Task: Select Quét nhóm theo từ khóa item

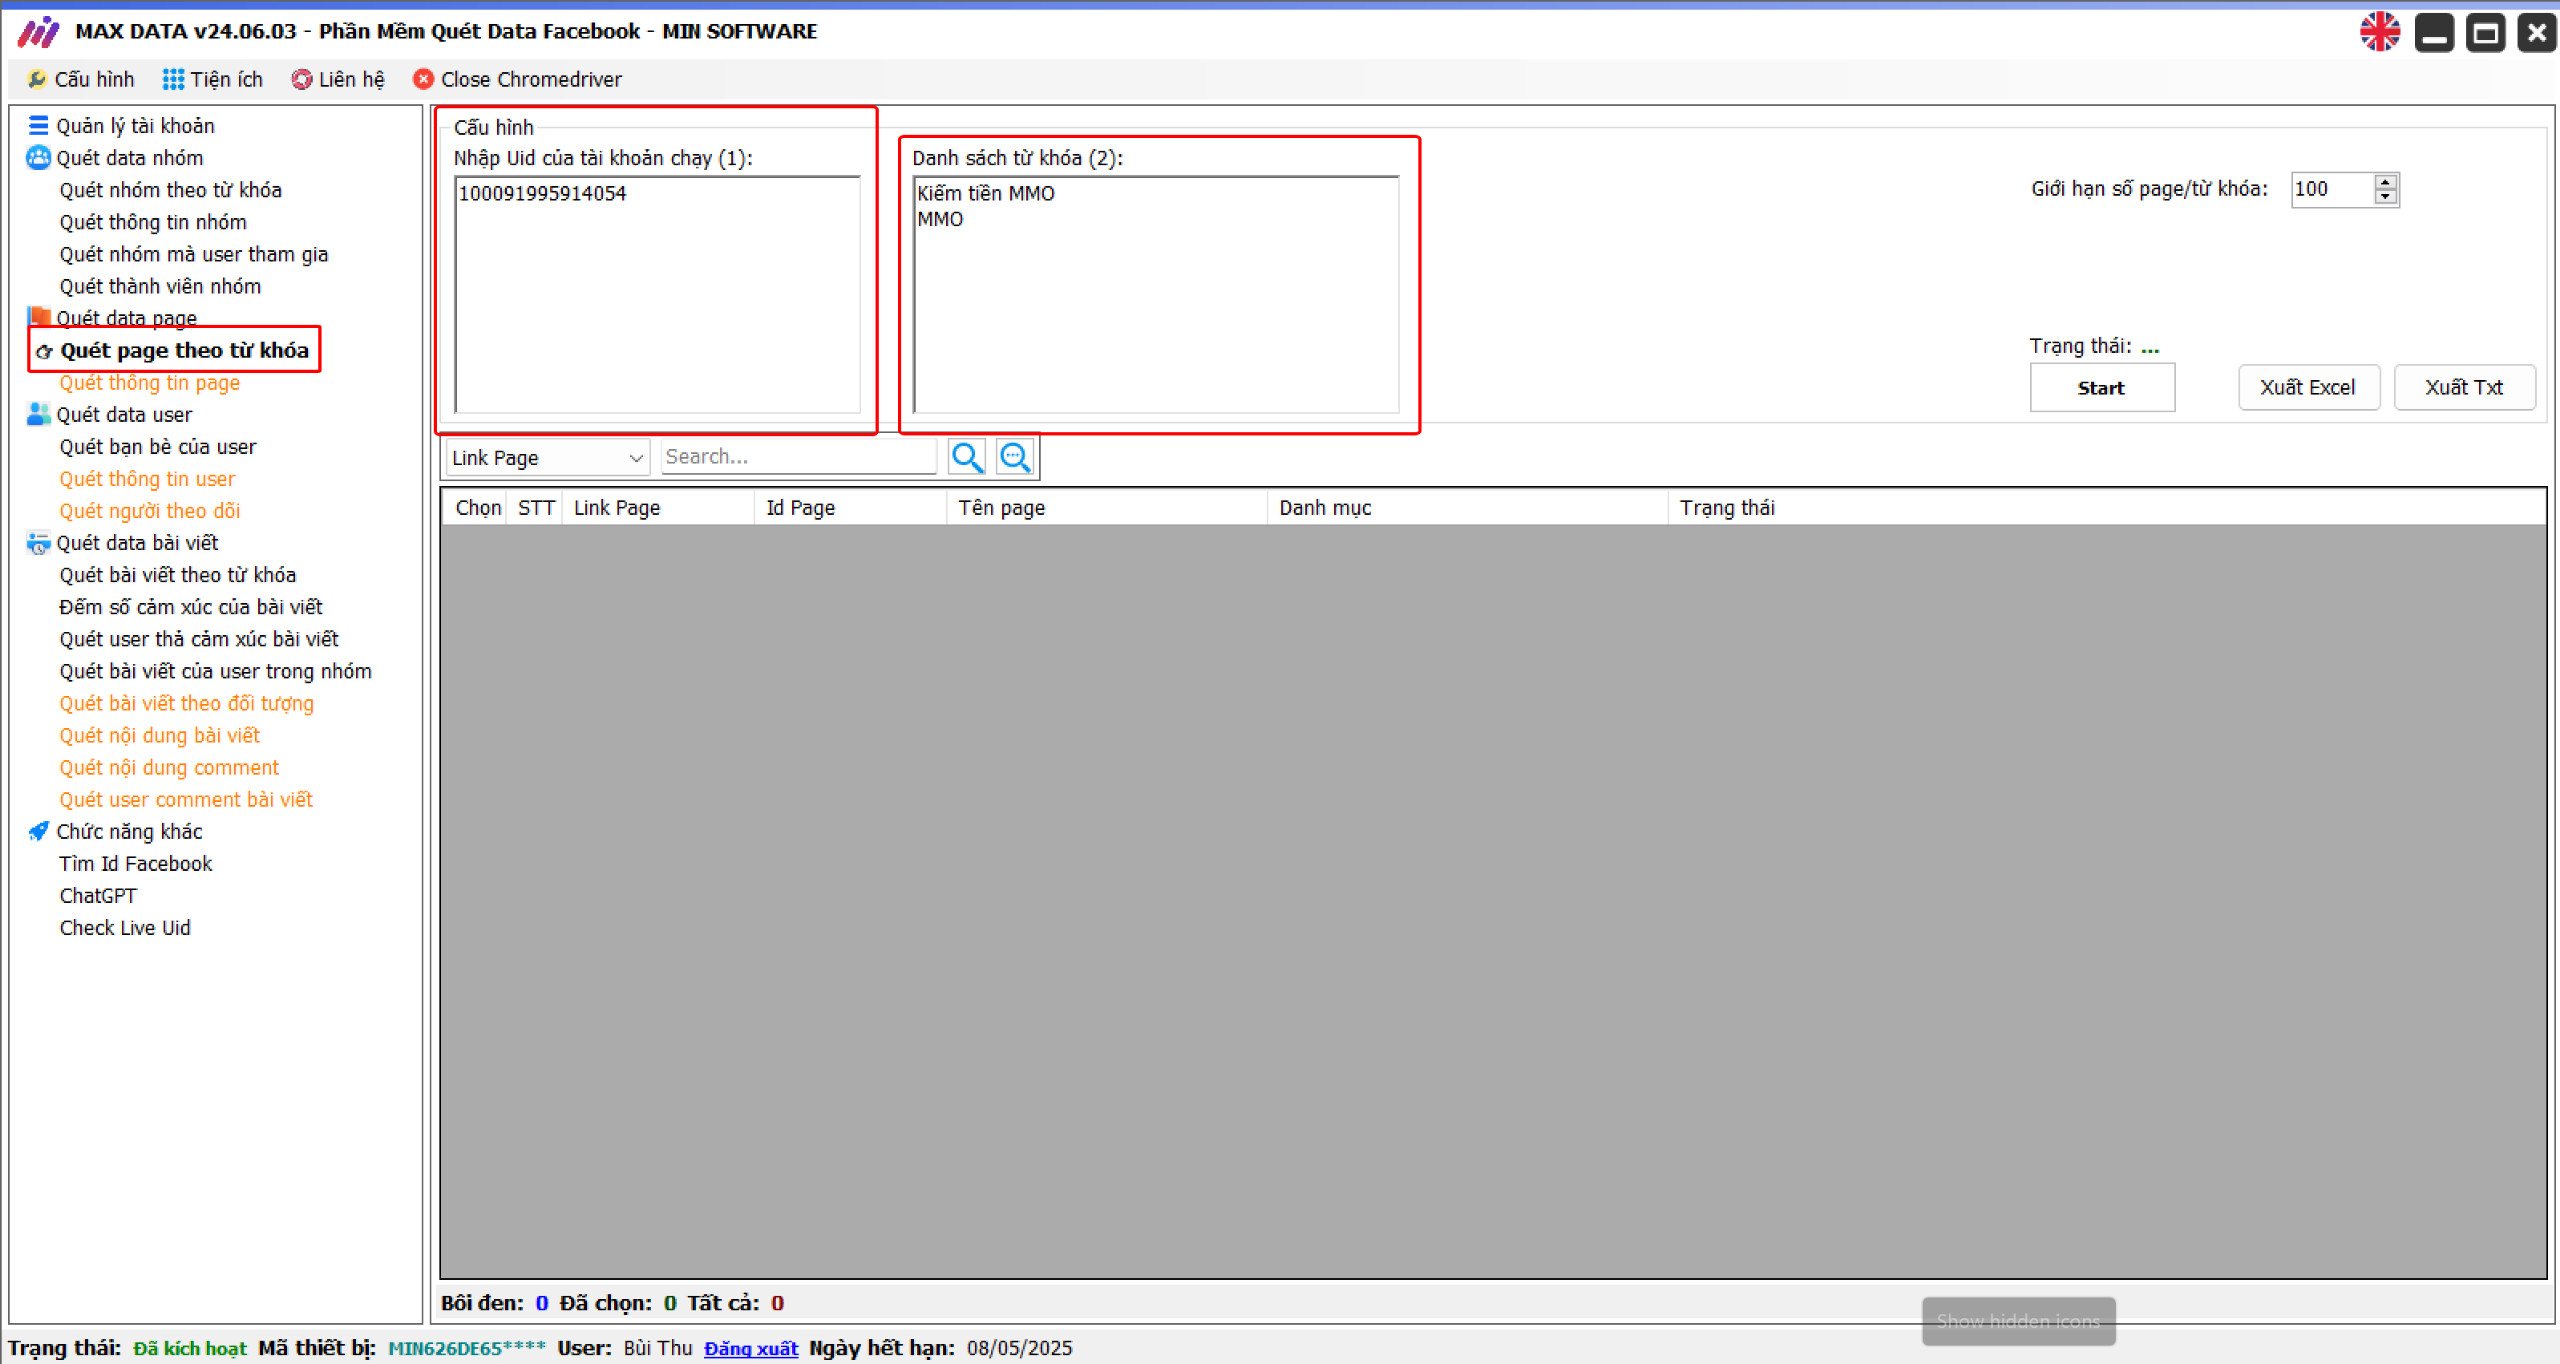Action: 170,190
